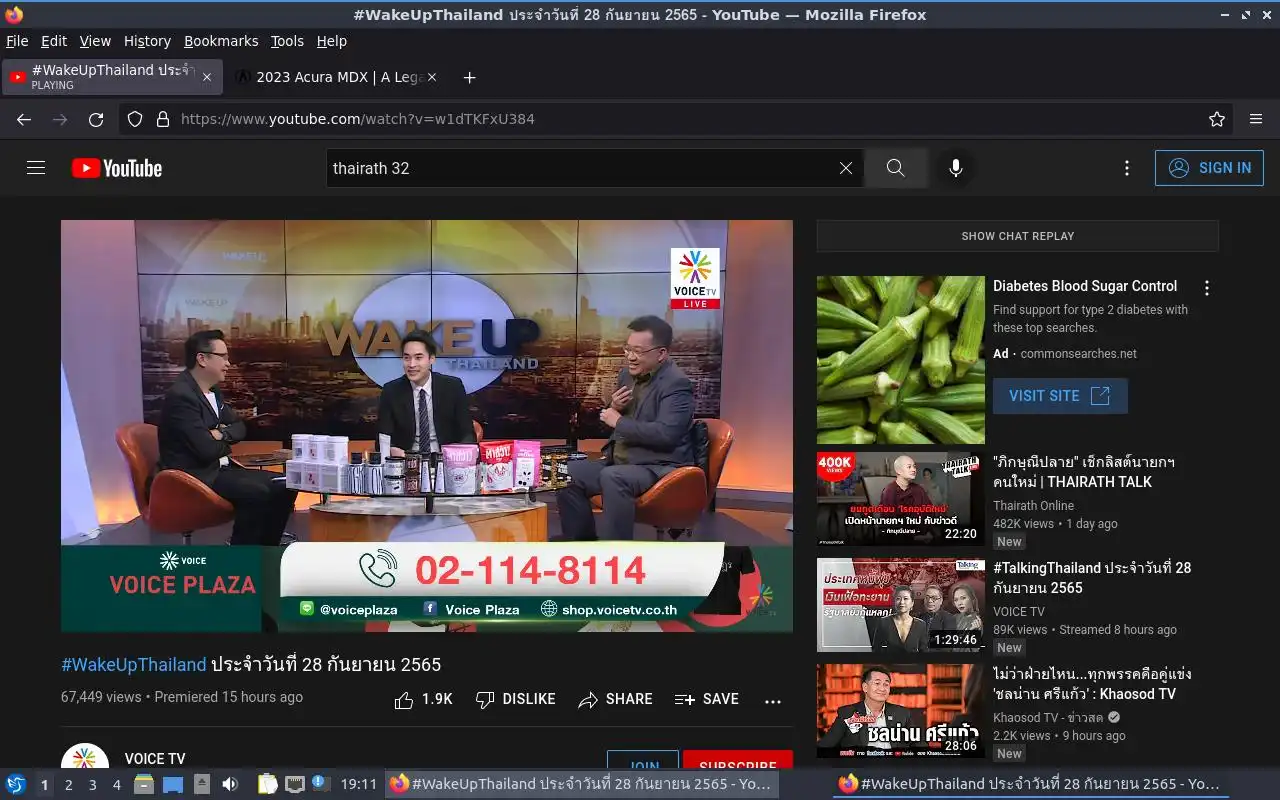Open removable media eject tray icon
This screenshot has height=800, width=1280.
pos(202,784)
